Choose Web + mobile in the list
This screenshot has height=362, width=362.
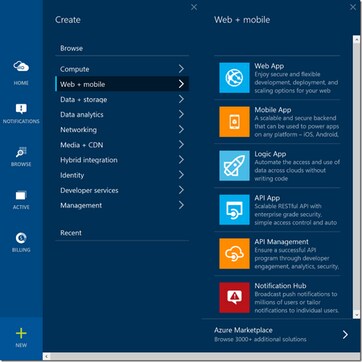click(122, 84)
